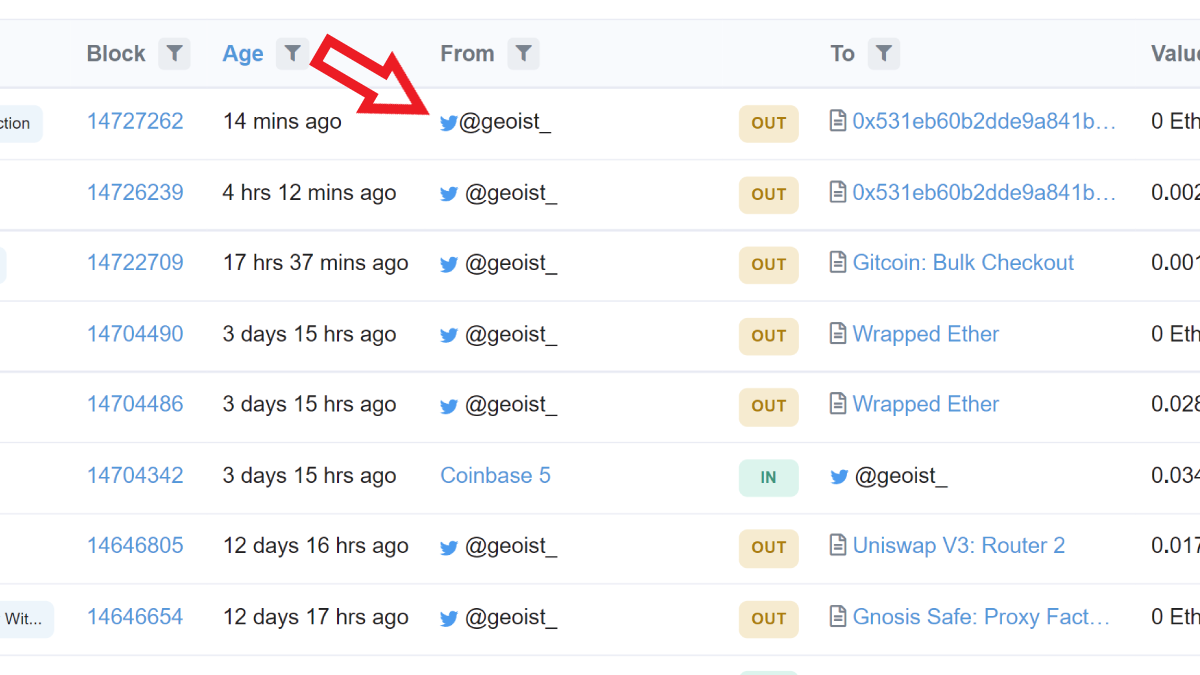Click '4 hrs 12 mins ago' age cell
This screenshot has height=675, width=1200.
click(x=309, y=193)
